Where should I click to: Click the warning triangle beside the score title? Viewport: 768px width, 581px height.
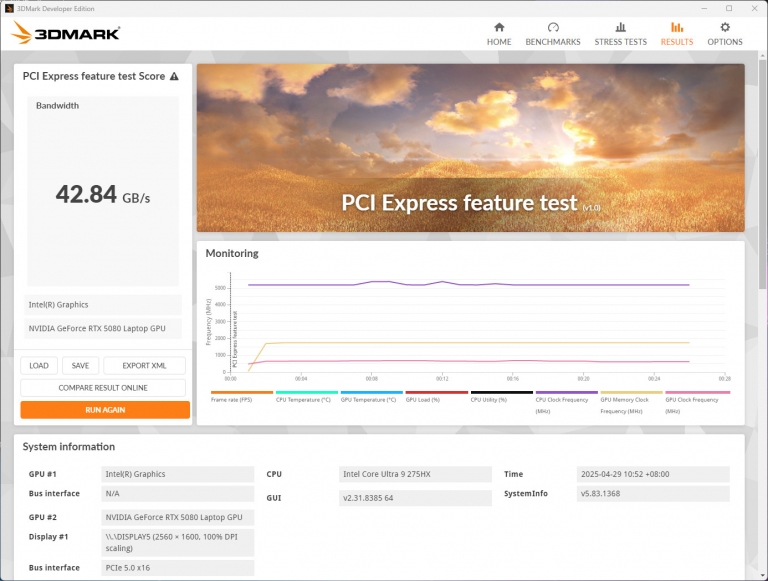click(x=174, y=76)
